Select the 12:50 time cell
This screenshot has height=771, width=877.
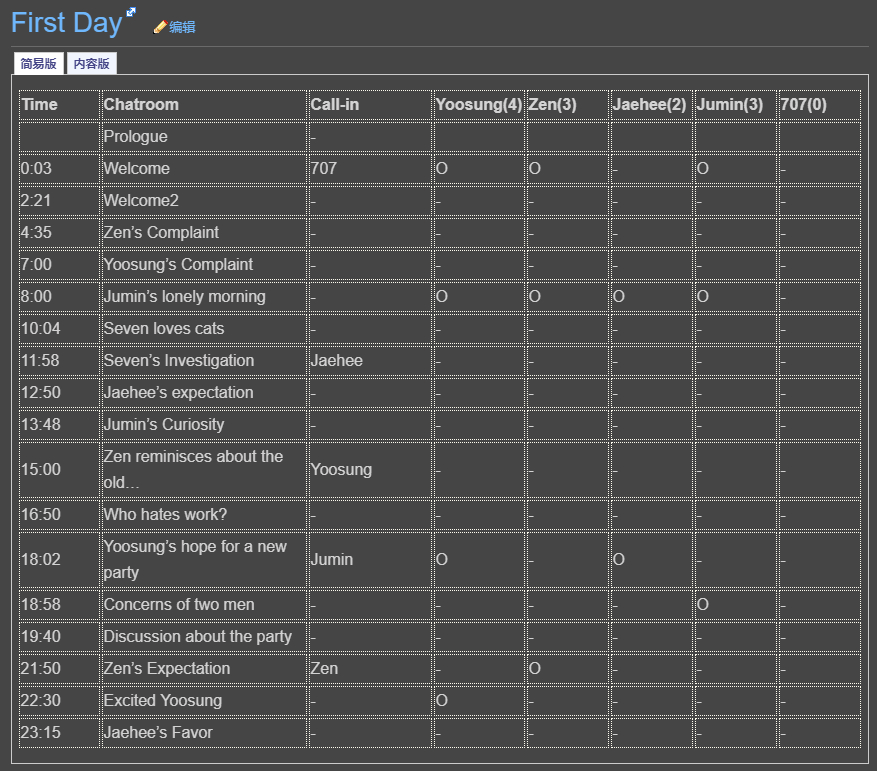point(59,392)
